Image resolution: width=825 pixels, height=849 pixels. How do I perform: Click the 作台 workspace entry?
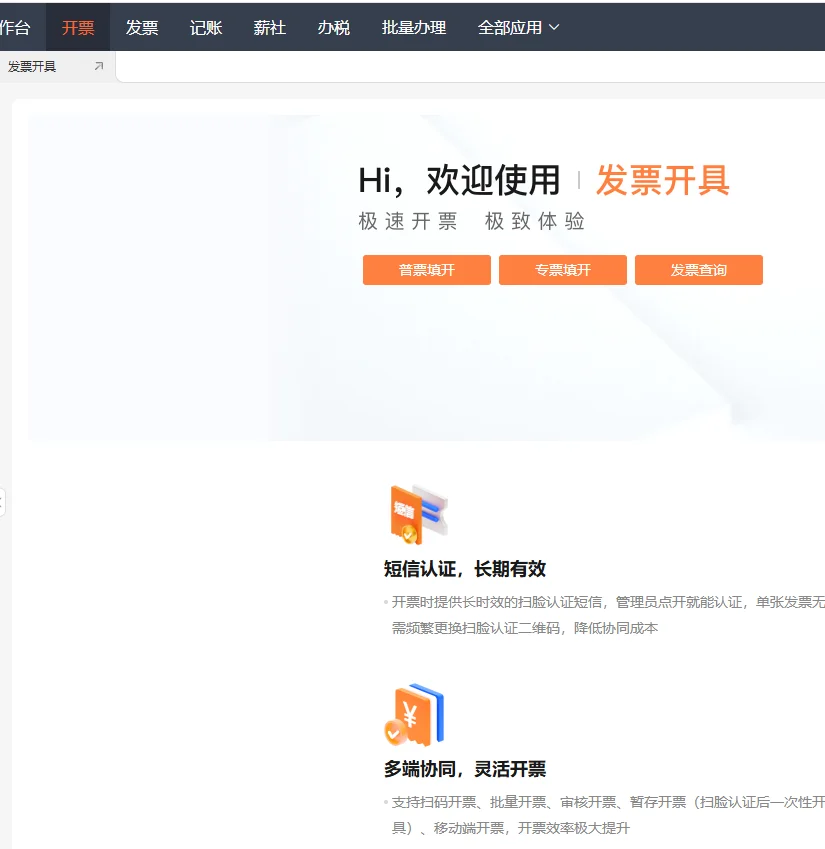click(14, 28)
